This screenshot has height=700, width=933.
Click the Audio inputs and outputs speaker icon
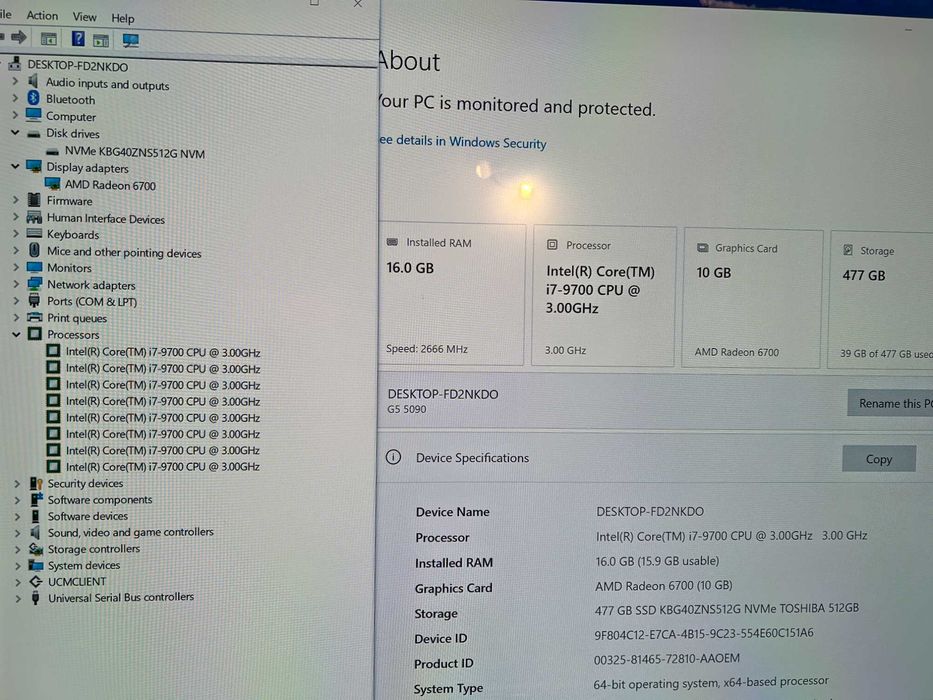click(33, 81)
